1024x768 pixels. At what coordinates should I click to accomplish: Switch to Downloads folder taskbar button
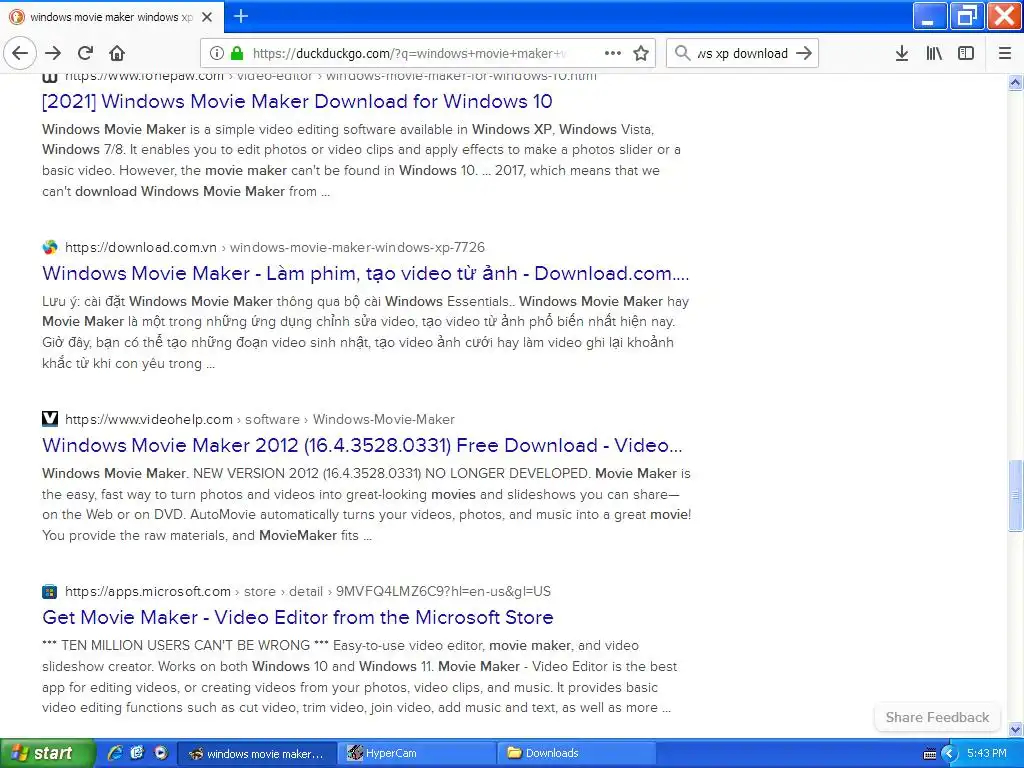(578, 753)
